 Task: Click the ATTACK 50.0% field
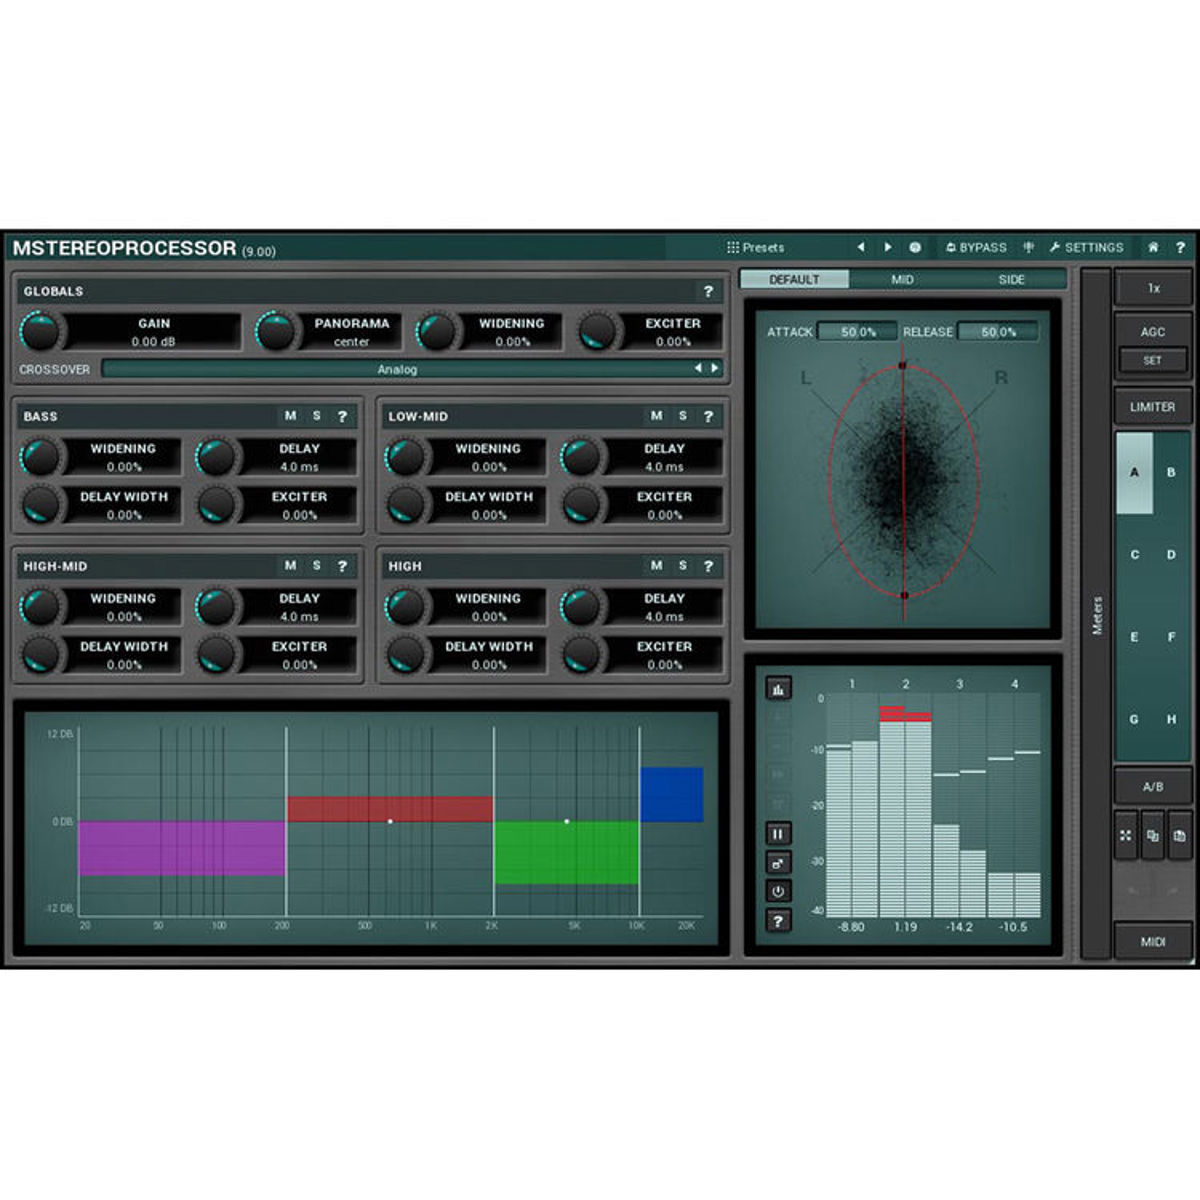coord(857,332)
